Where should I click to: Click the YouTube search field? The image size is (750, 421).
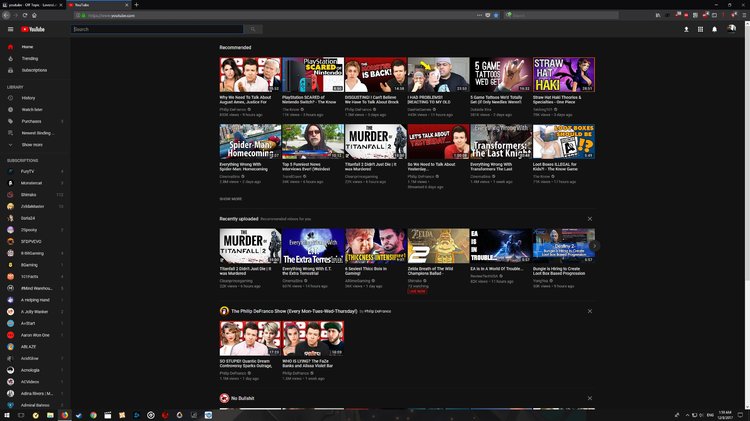point(157,29)
